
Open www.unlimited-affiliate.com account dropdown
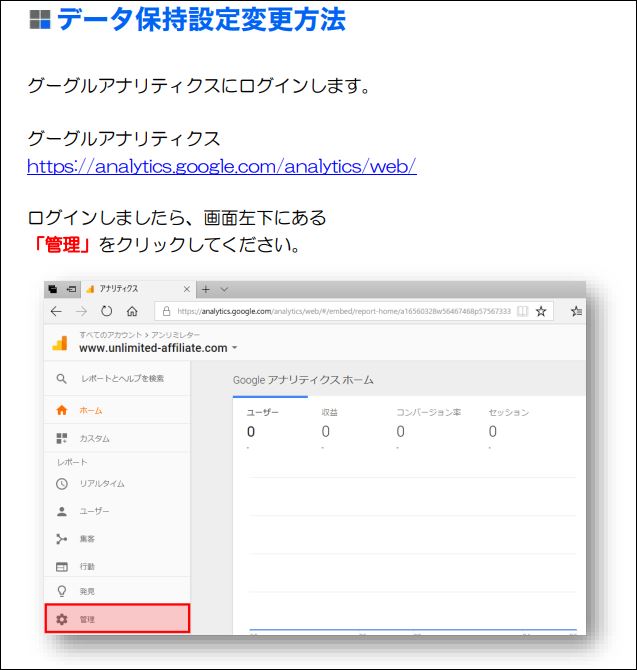[x=158, y=348]
